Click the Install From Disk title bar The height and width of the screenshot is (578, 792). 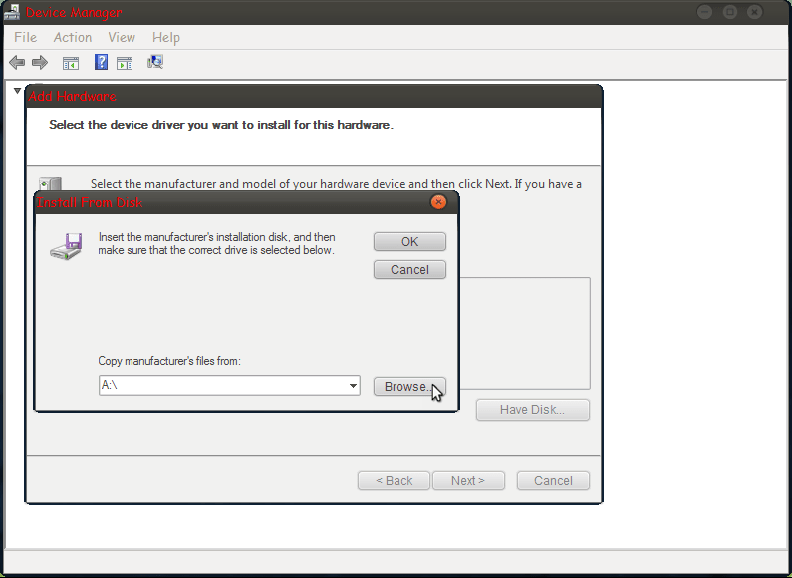[246, 202]
